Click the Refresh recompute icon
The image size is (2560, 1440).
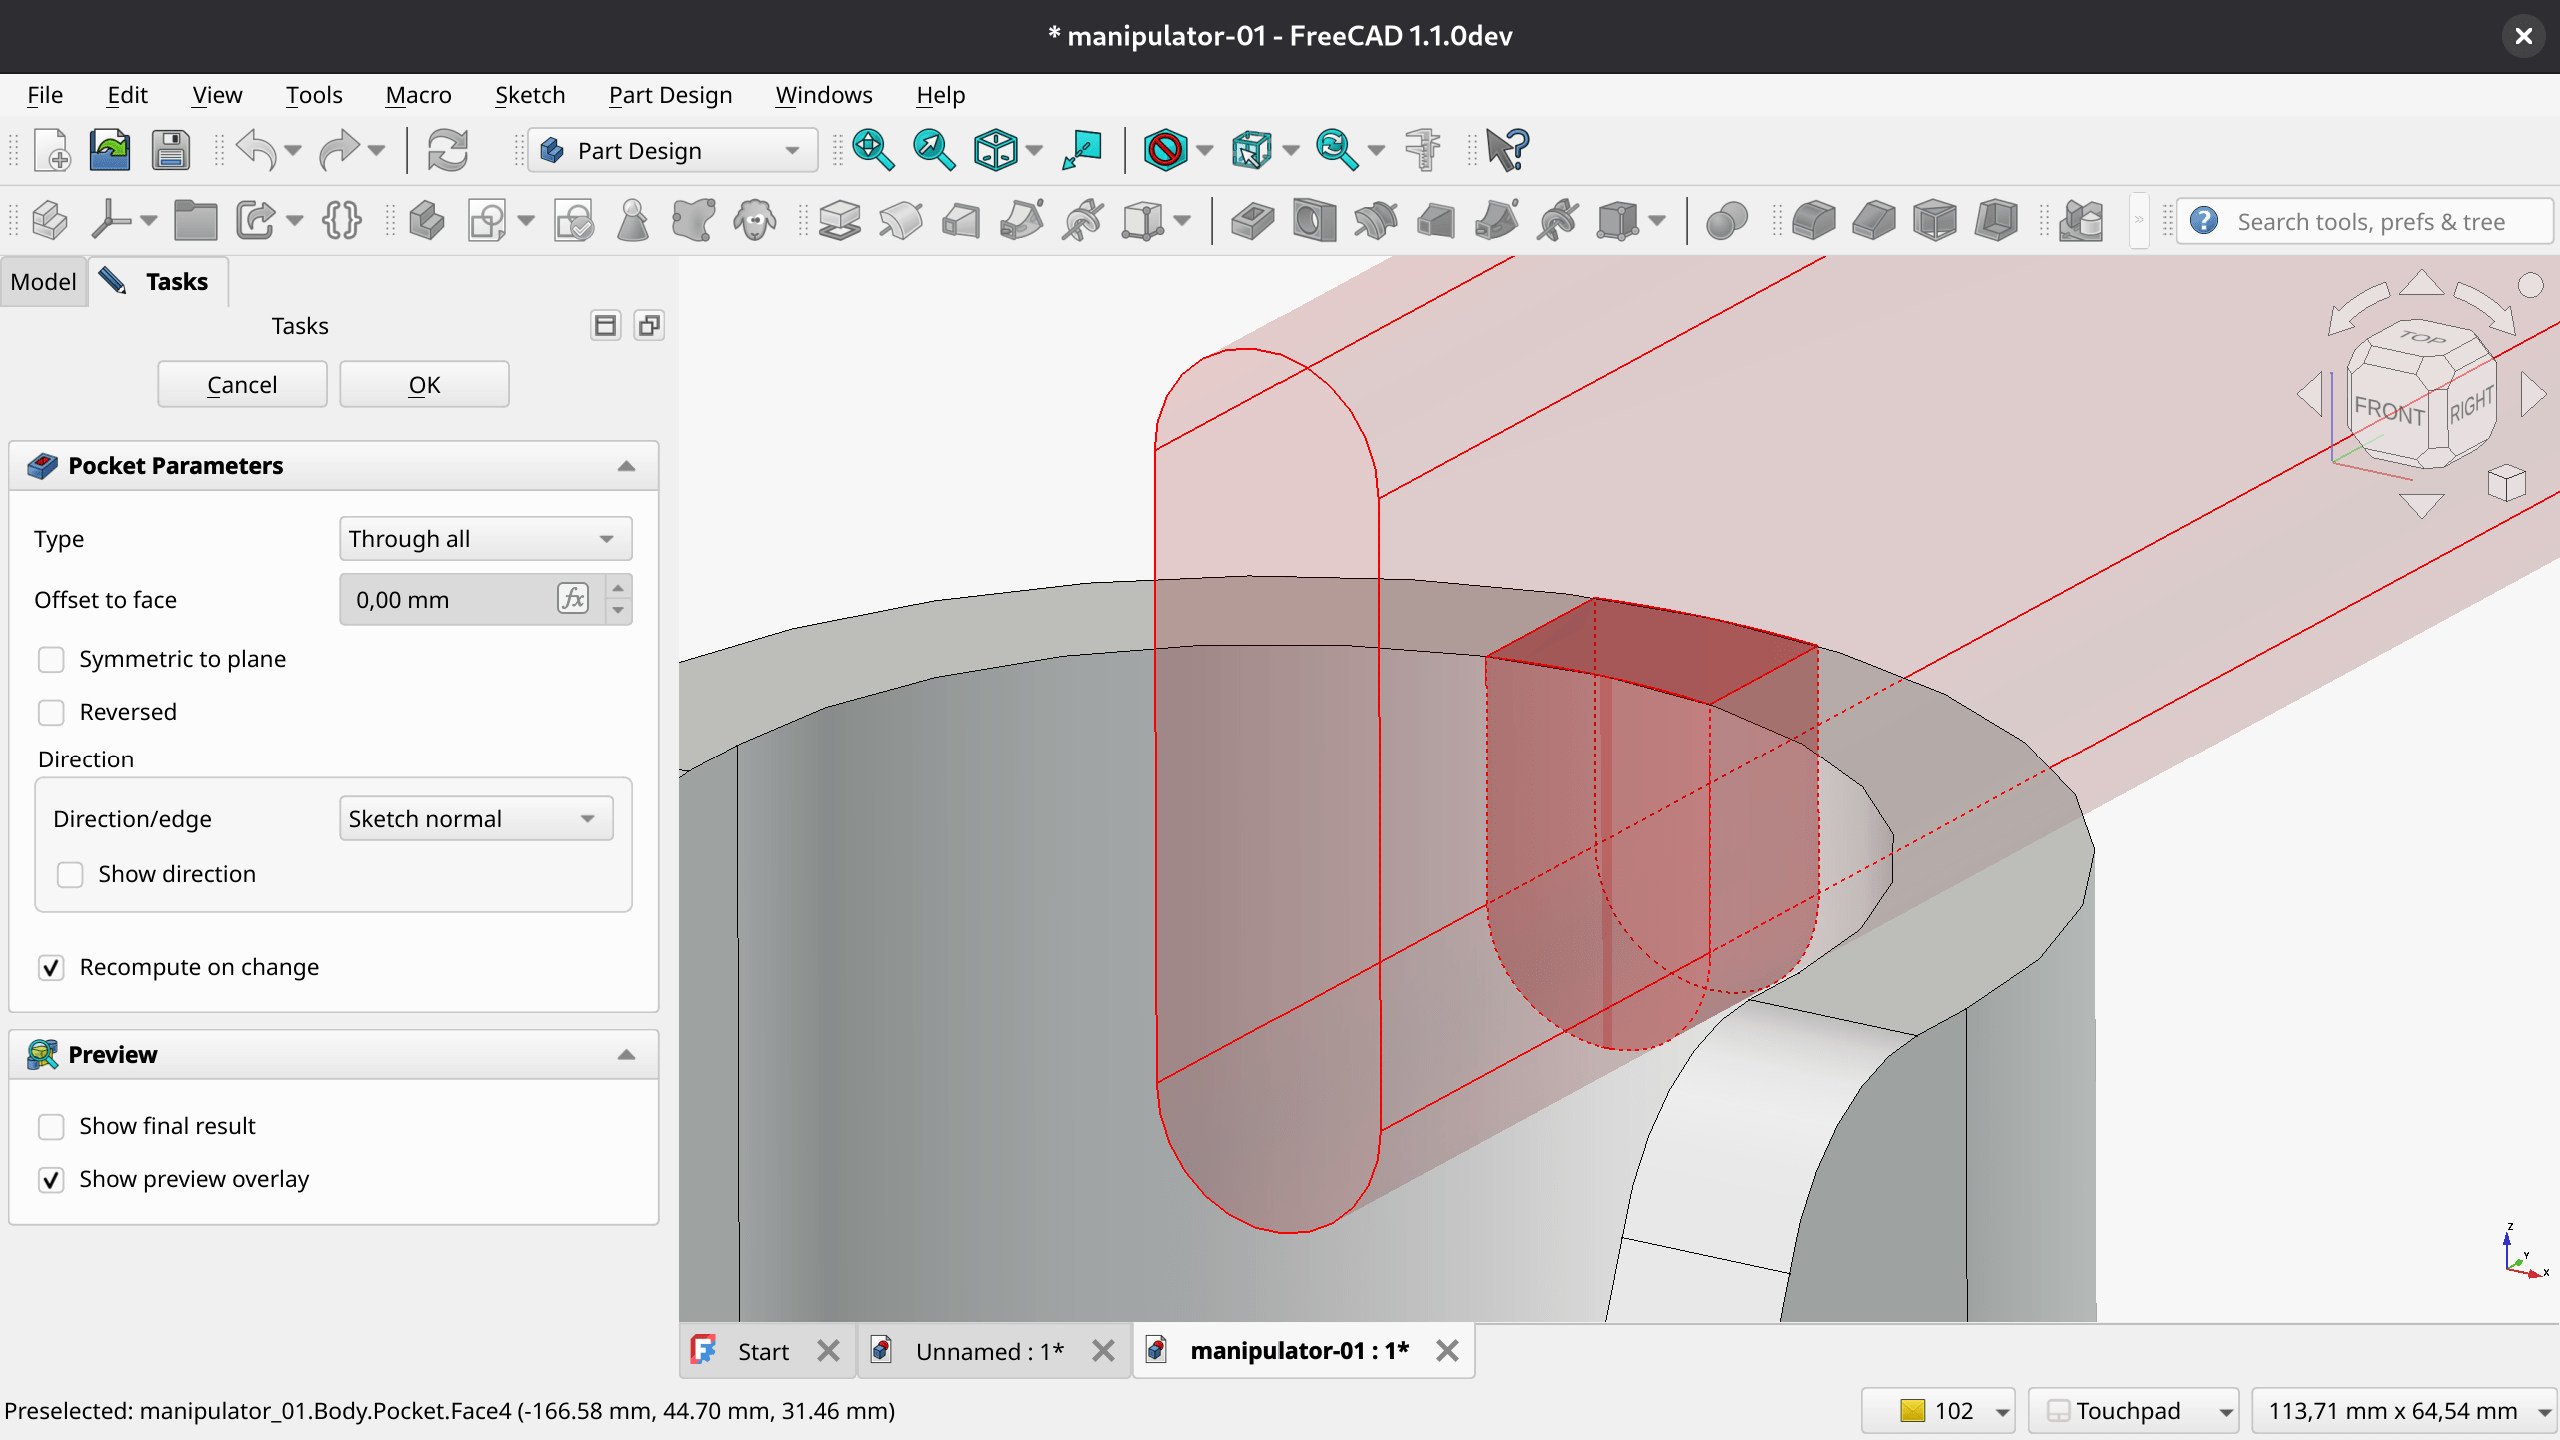tap(447, 151)
